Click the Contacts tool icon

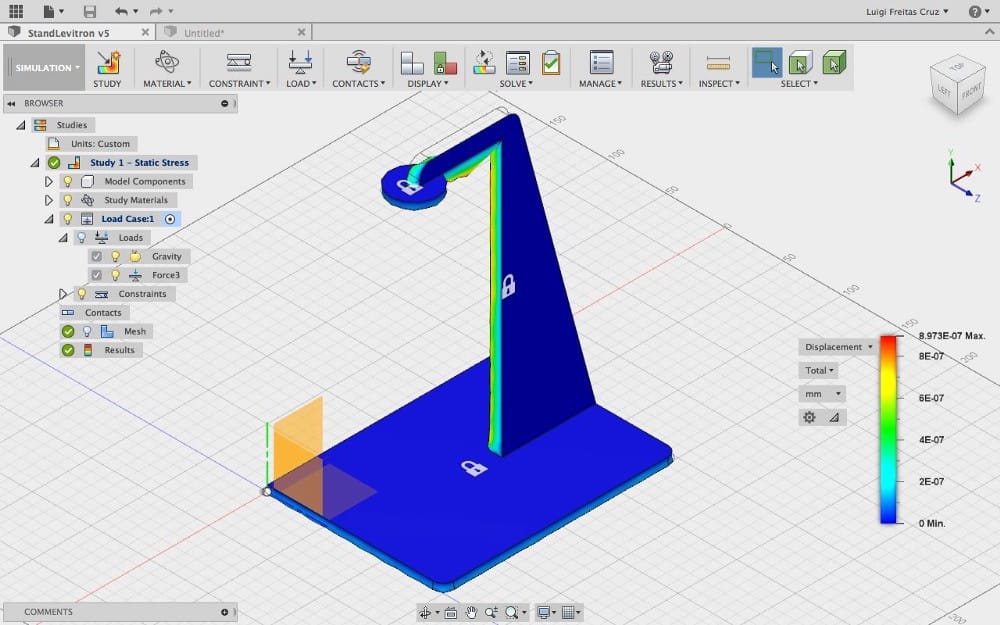(358, 62)
